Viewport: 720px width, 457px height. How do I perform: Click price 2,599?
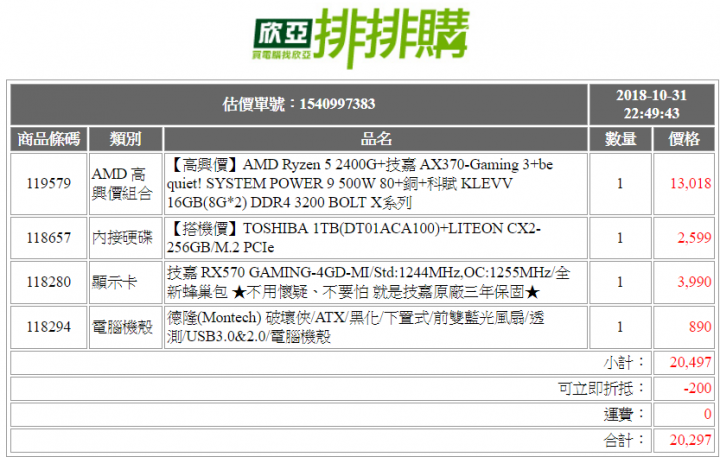694,238
